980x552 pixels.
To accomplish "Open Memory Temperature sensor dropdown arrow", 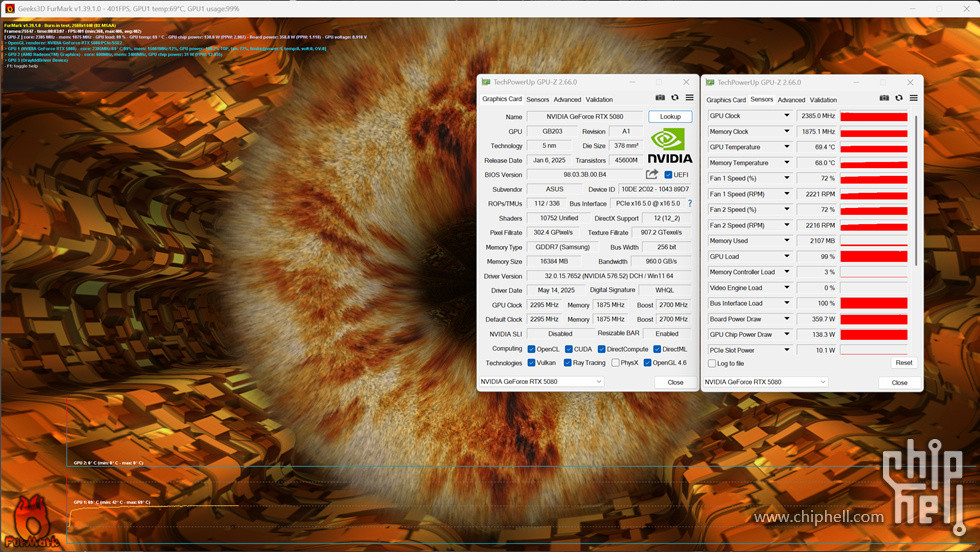I will pyautogui.click(x=787, y=163).
